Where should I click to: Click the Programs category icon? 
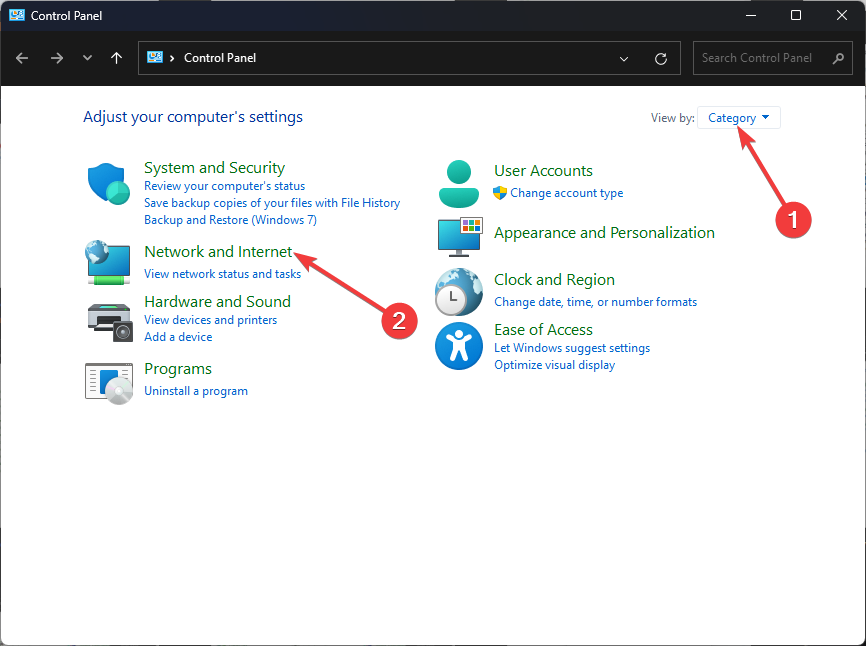(108, 381)
